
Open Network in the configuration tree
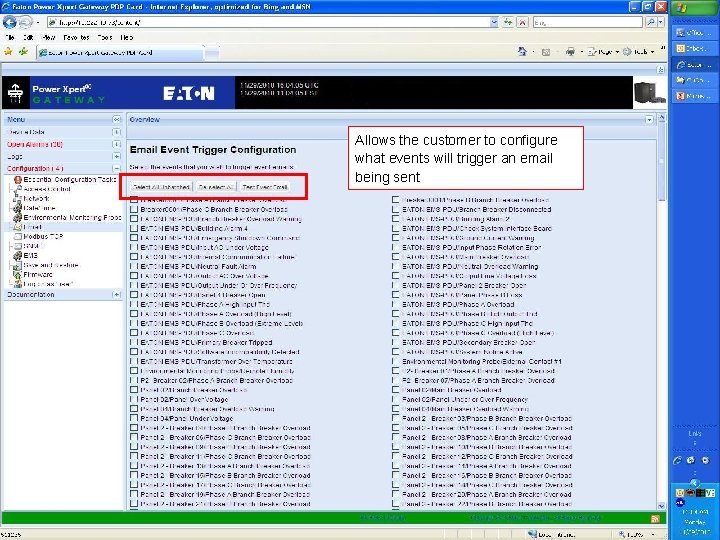click(36, 198)
